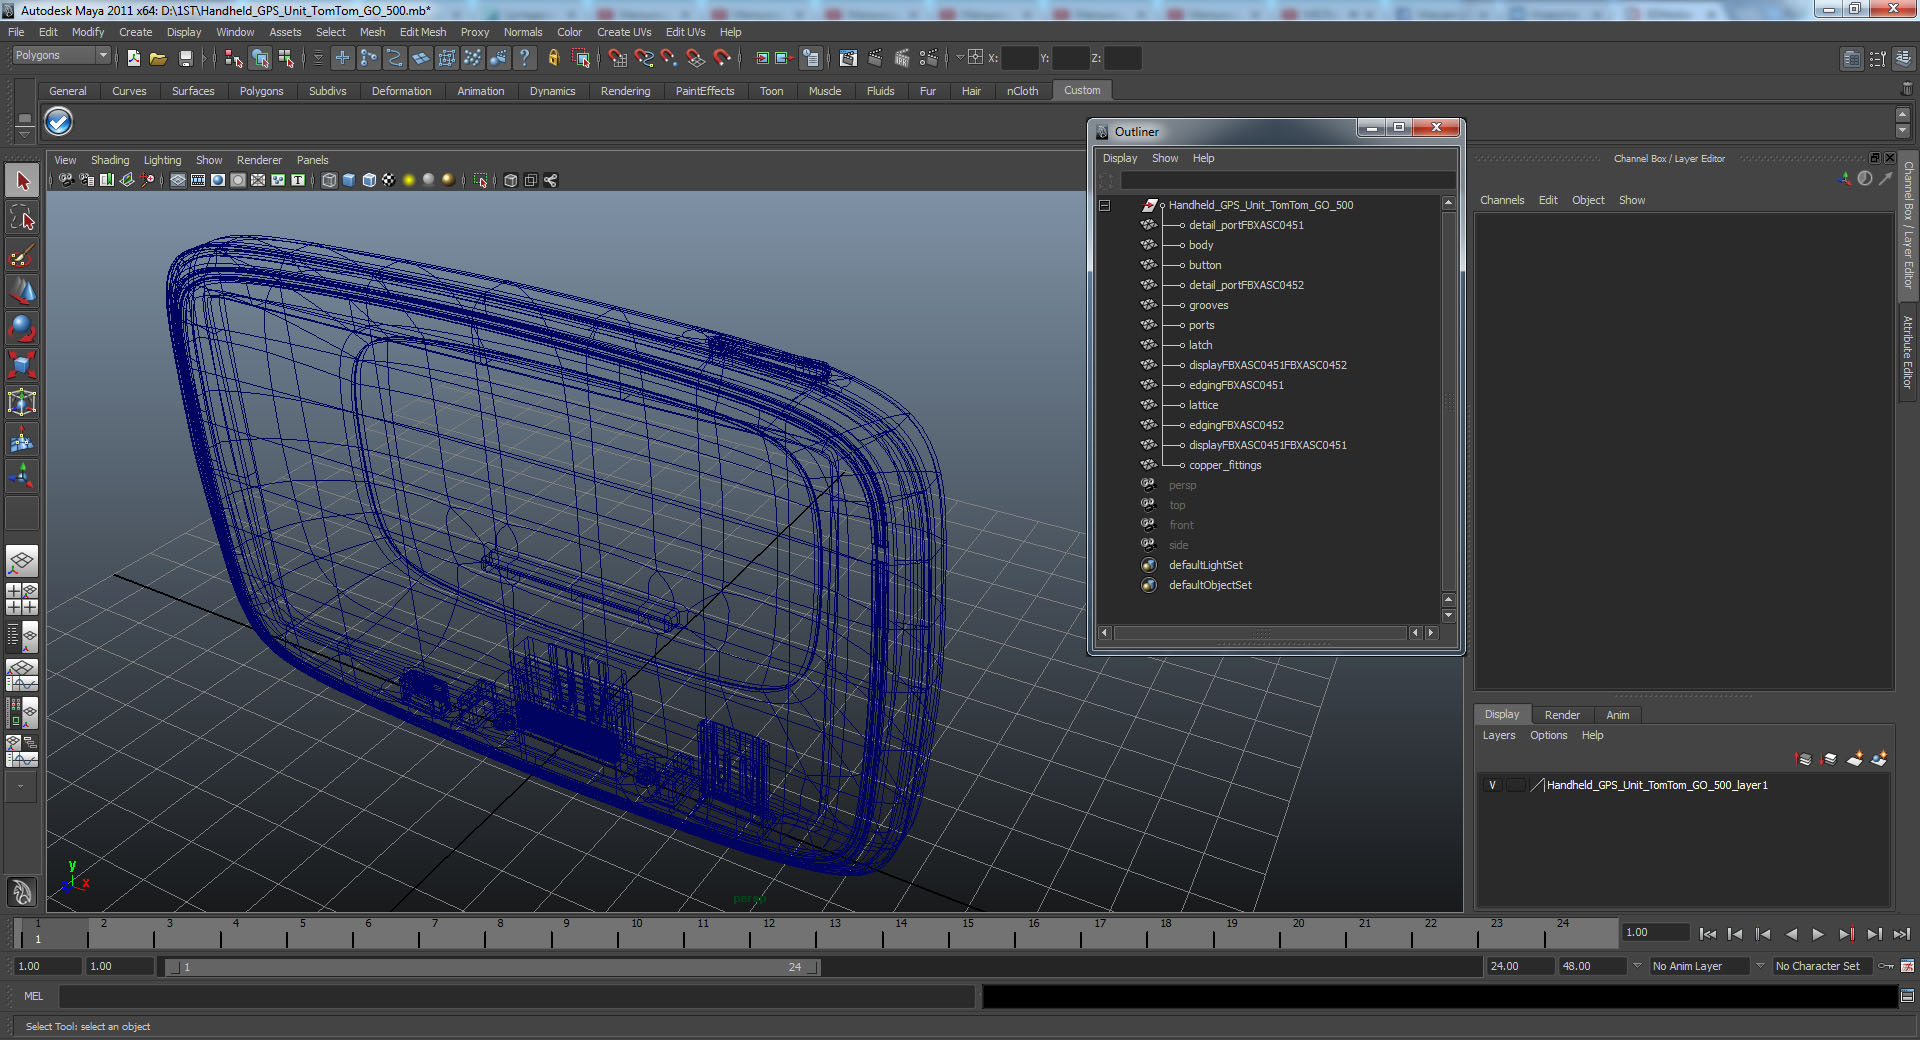This screenshot has width=1920, height=1040.
Task: Click the blue checkmark Custom shelf icon
Action: pyautogui.click(x=59, y=122)
